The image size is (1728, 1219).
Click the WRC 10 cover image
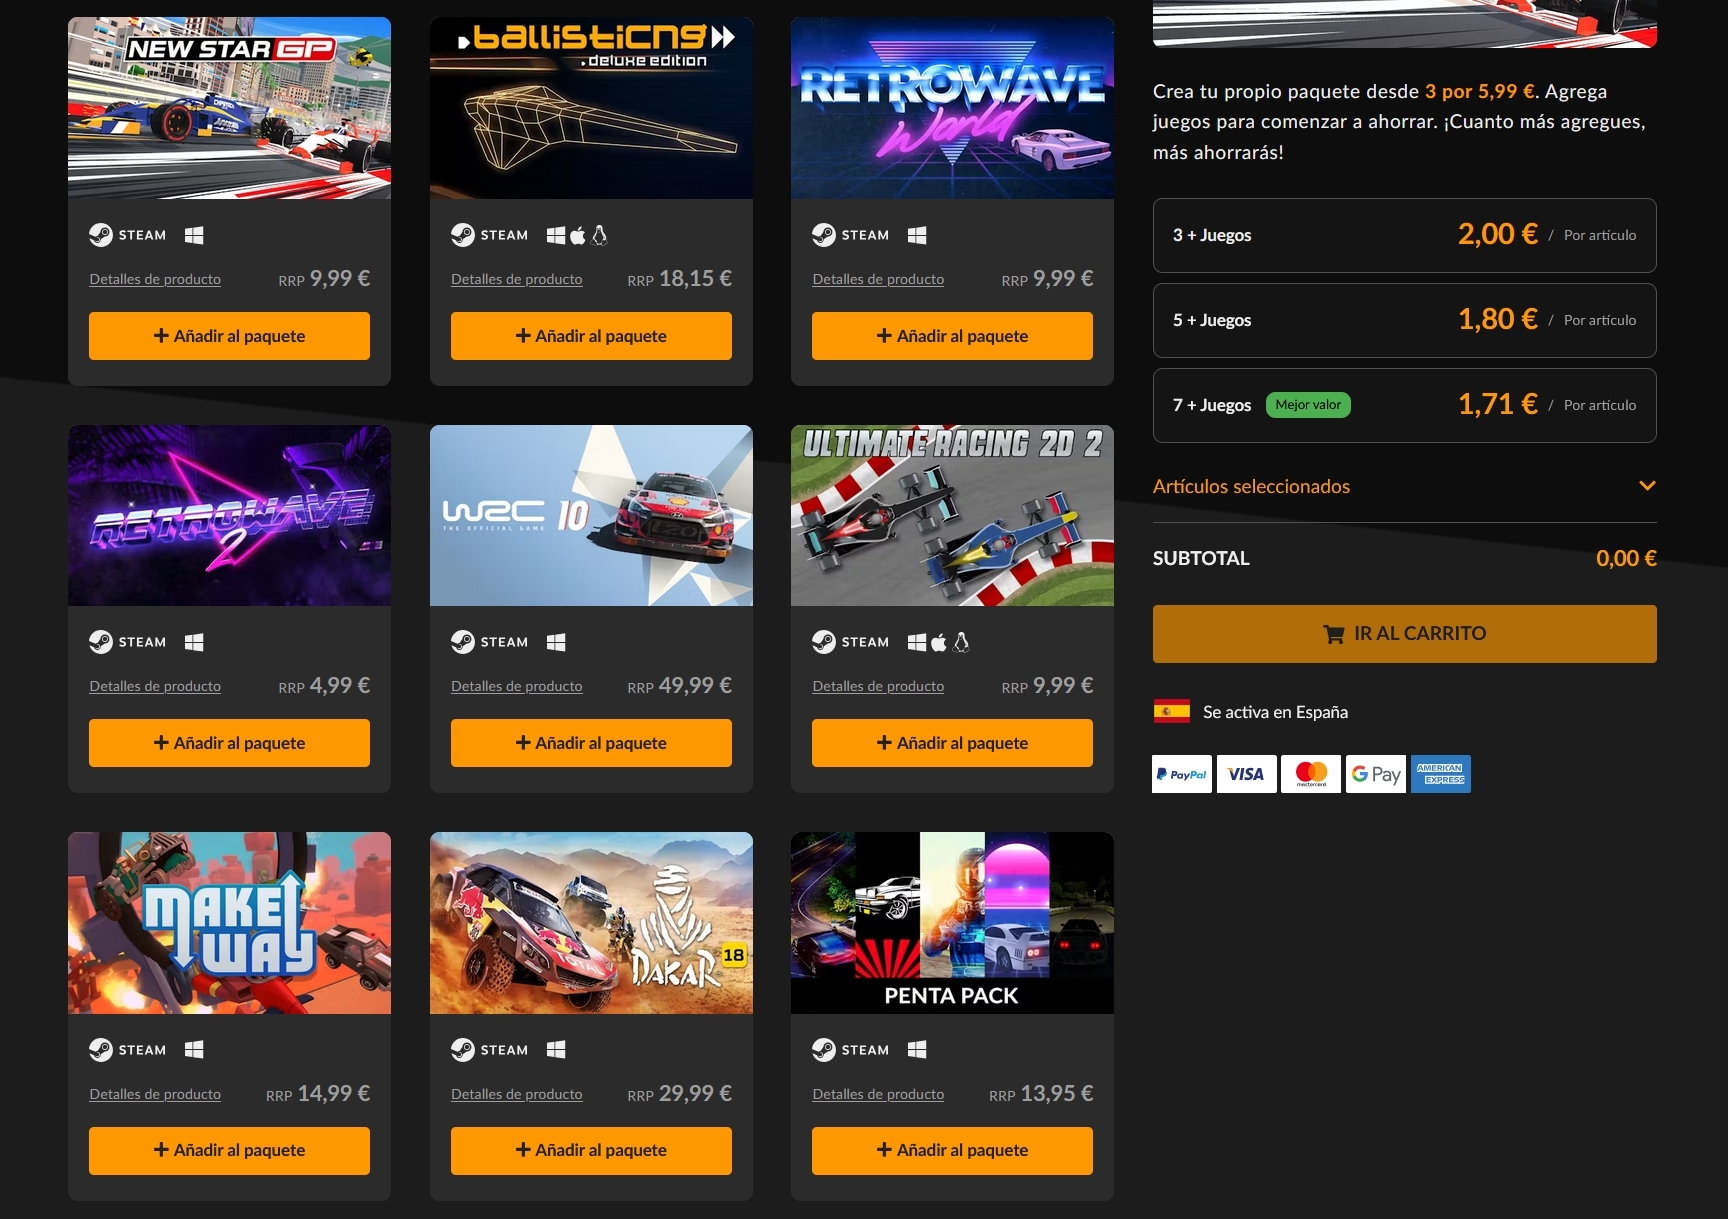pos(591,515)
